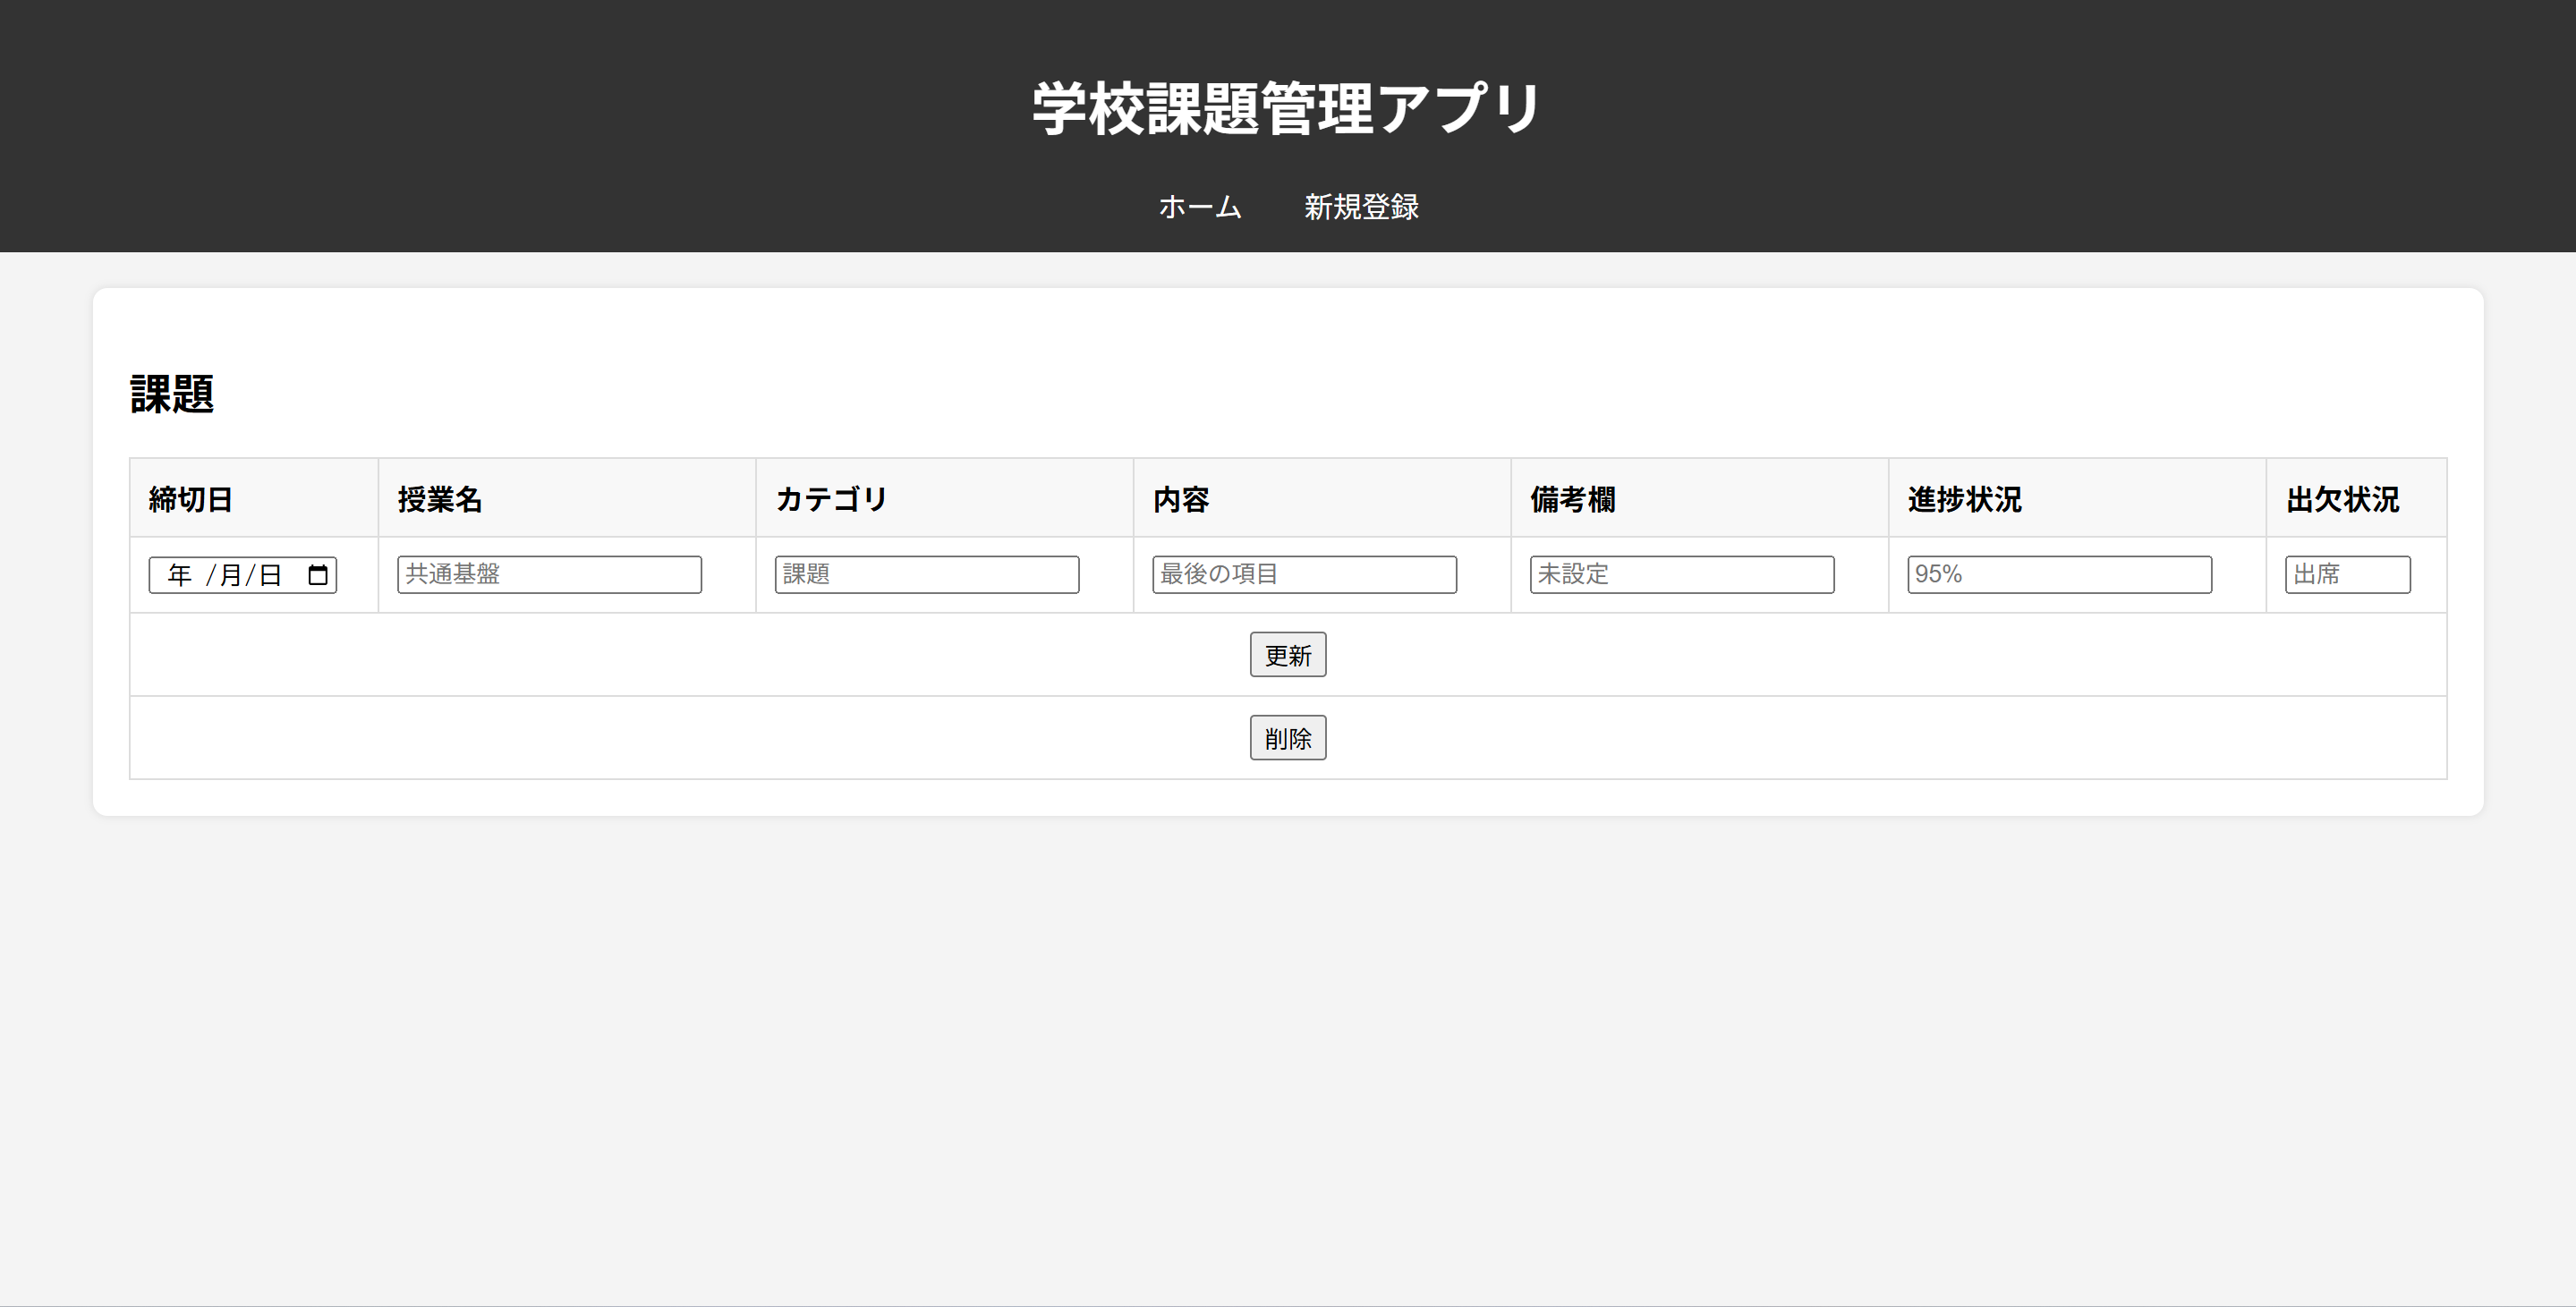The height and width of the screenshot is (1307, 2576).
Task: Click the 出欠状況 input showing 出席
Action: tap(2346, 575)
